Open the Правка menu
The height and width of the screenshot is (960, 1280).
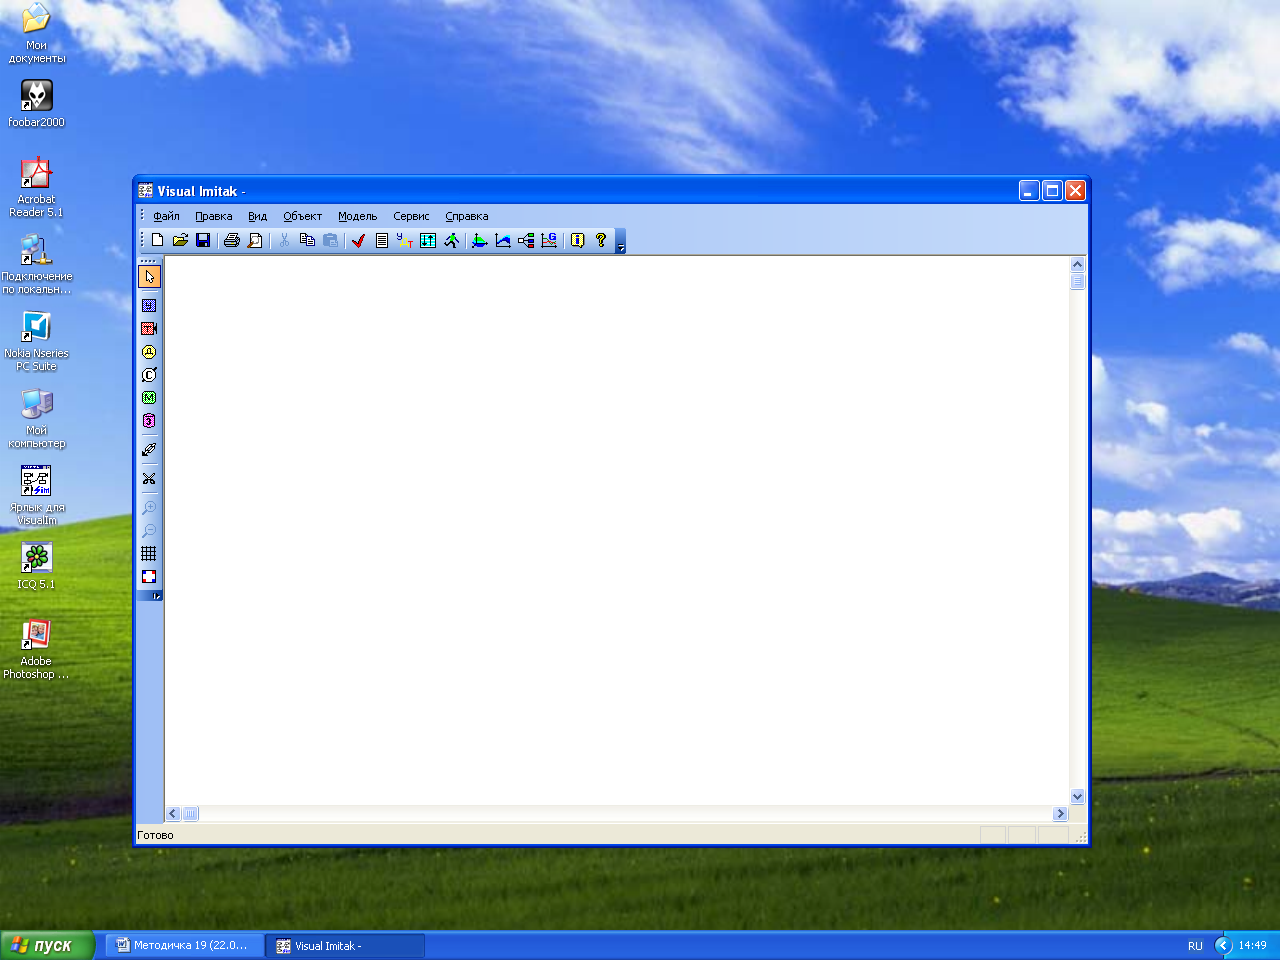pyautogui.click(x=214, y=216)
